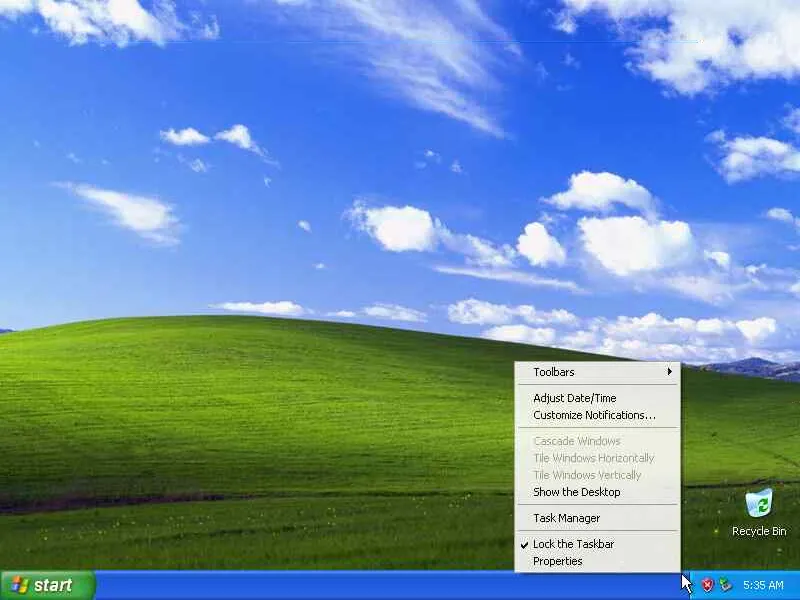This screenshot has width=800, height=600.
Task: Select Show the Desktop
Action: click(598, 492)
